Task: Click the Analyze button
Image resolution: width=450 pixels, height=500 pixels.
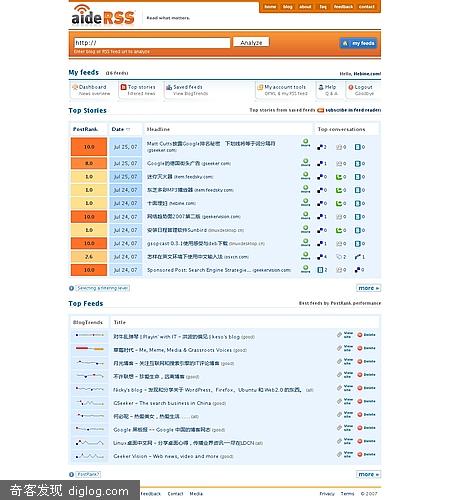Action: [x=251, y=42]
